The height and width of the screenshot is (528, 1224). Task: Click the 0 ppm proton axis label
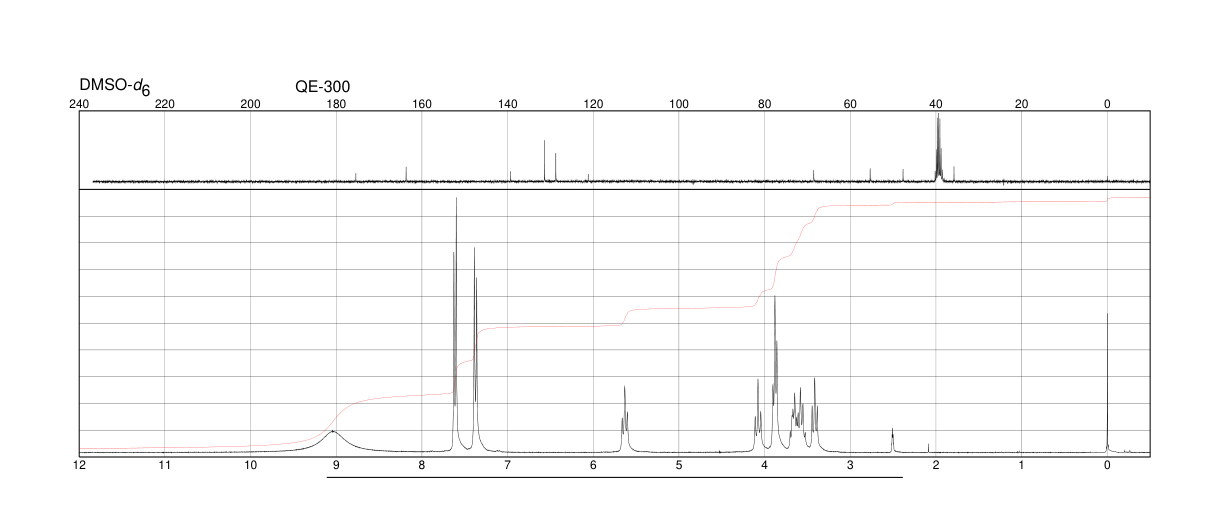(1107, 466)
